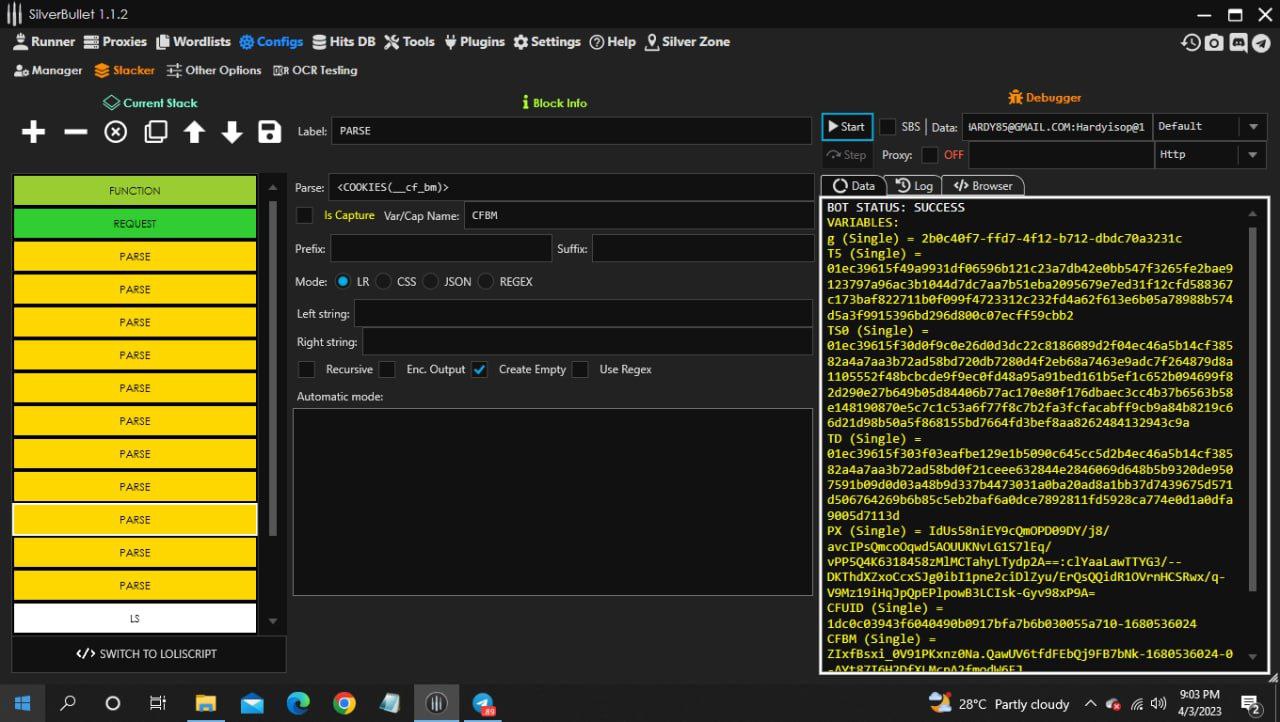
Task: Open Task View on taskbar
Action: pyautogui.click(x=158, y=703)
